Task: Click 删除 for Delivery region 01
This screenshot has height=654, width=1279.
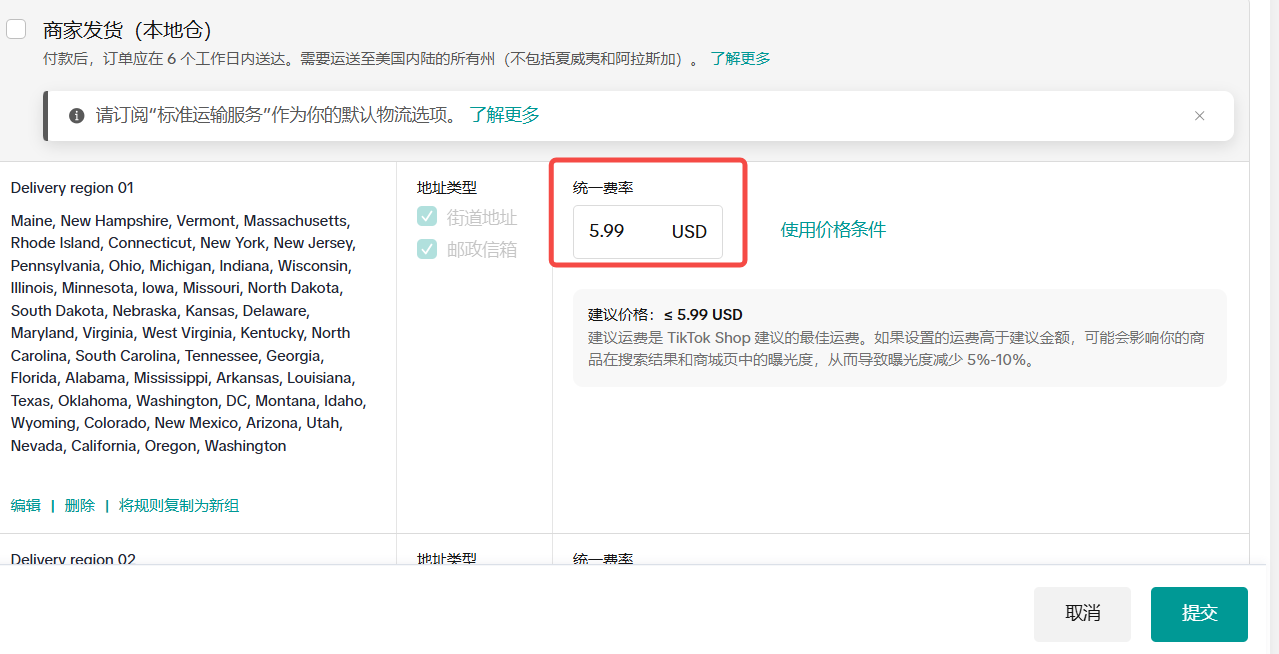Action: [x=80, y=506]
